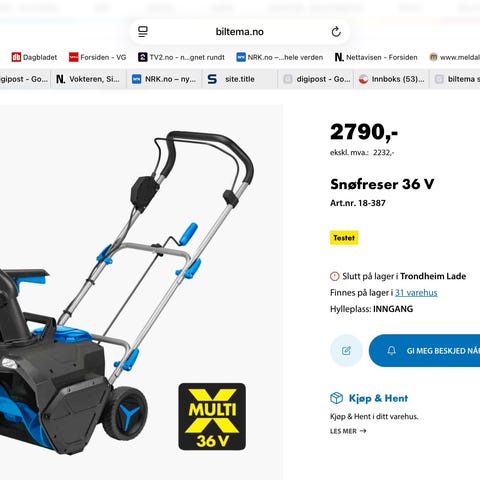Open the reader view icon in address bar
Viewport: 480px width, 480px height.
tap(143, 32)
